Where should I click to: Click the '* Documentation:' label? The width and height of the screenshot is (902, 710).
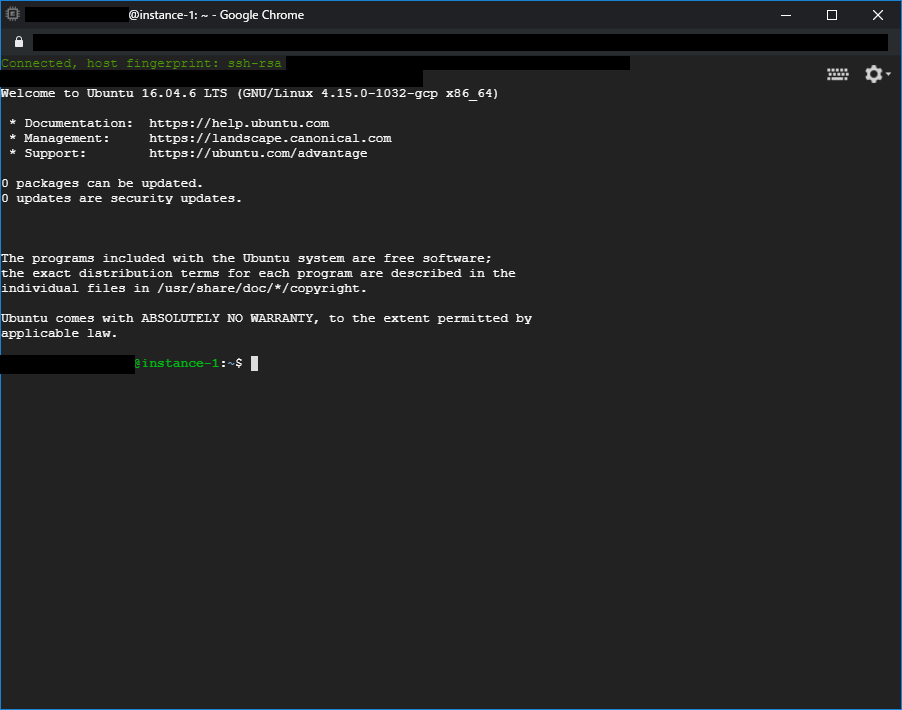tap(71, 123)
